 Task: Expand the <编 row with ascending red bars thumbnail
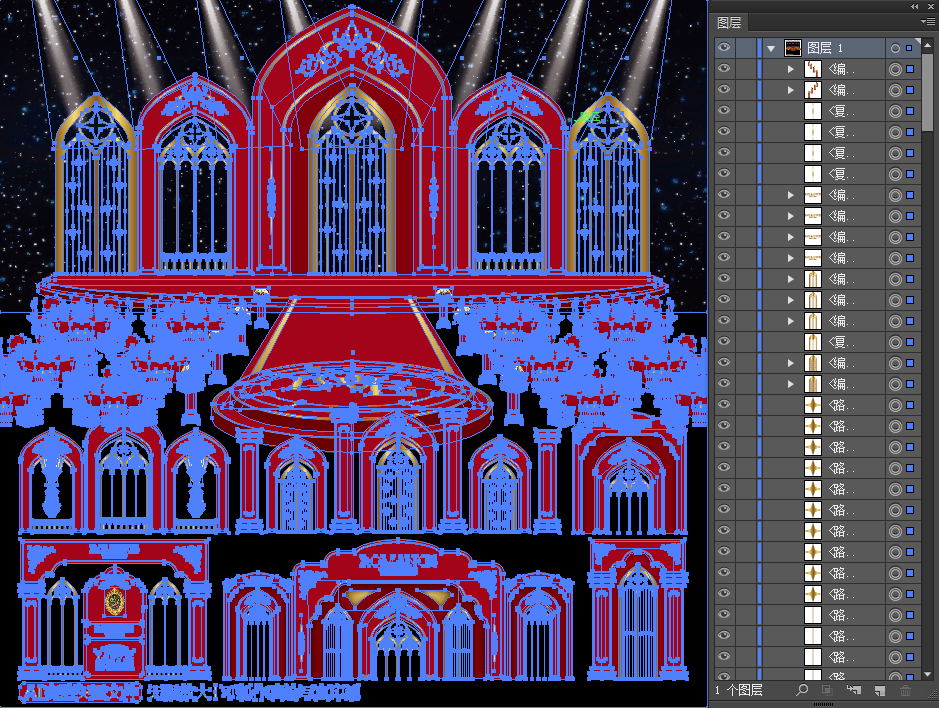coord(790,90)
